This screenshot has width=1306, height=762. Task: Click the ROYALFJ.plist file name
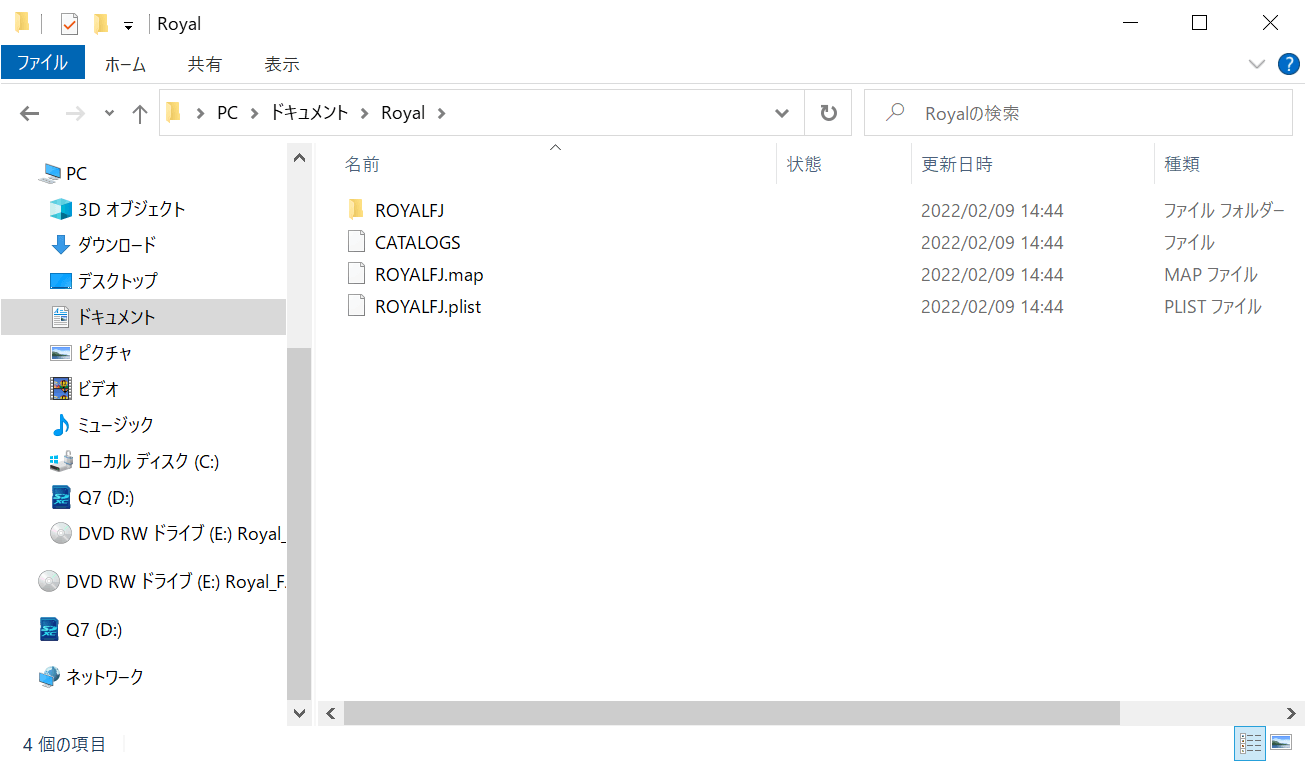pos(428,306)
